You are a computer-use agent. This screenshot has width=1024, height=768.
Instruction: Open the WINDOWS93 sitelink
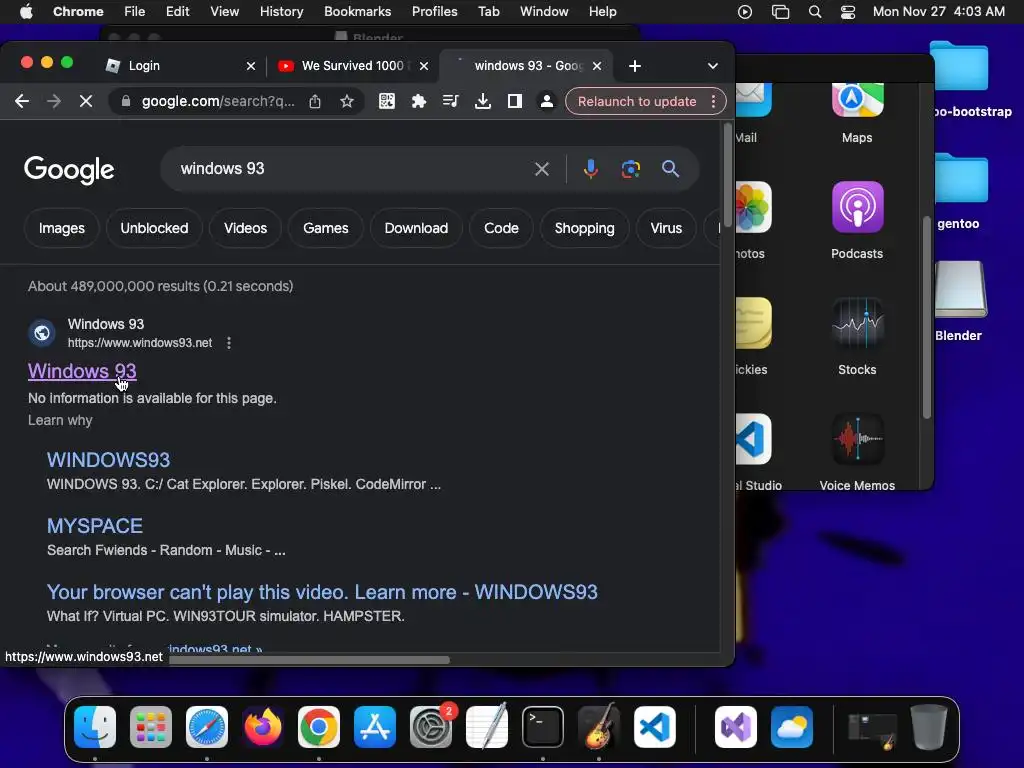108,460
